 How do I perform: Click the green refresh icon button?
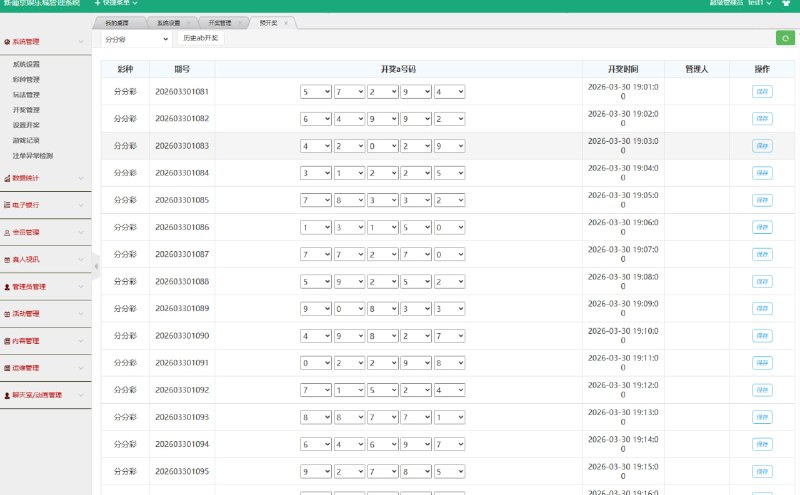pyautogui.click(x=785, y=38)
